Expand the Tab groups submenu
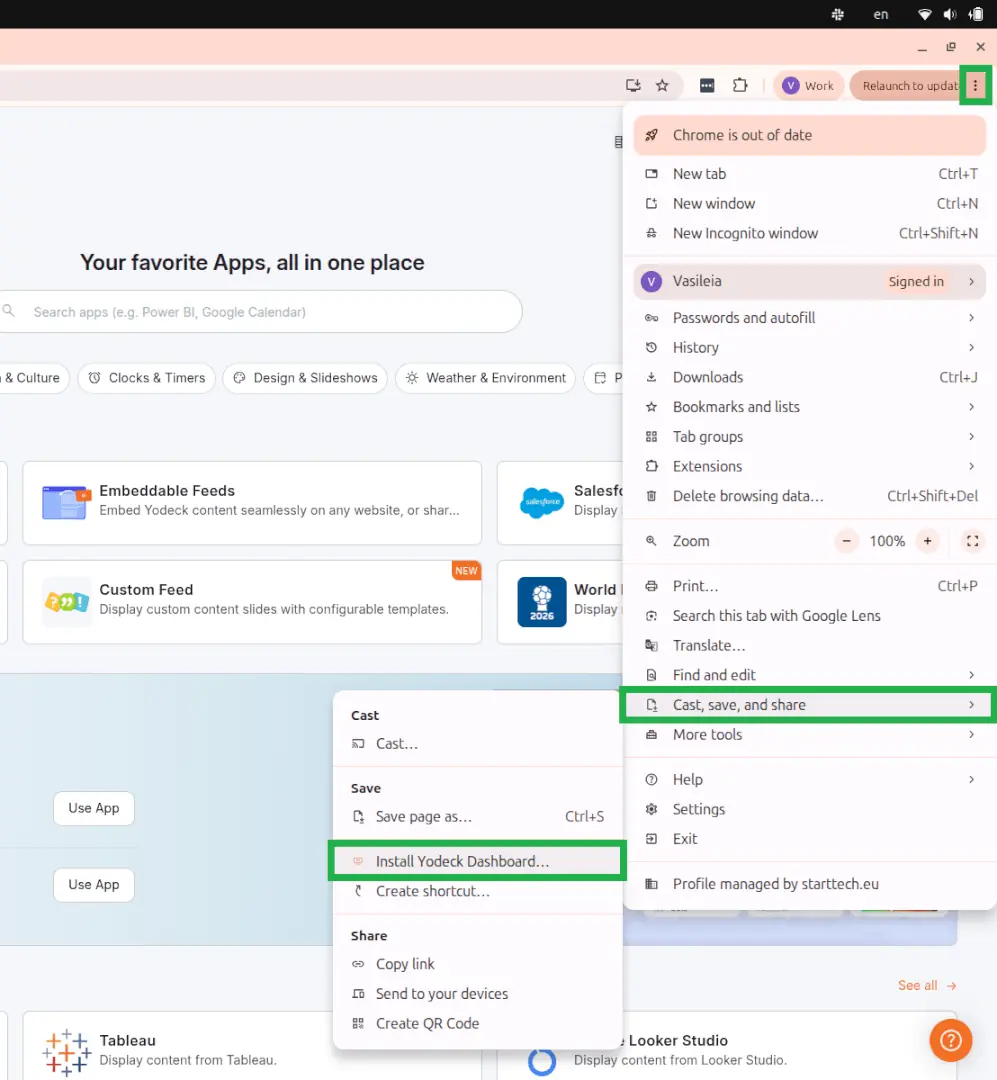 (x=809, y=436)
